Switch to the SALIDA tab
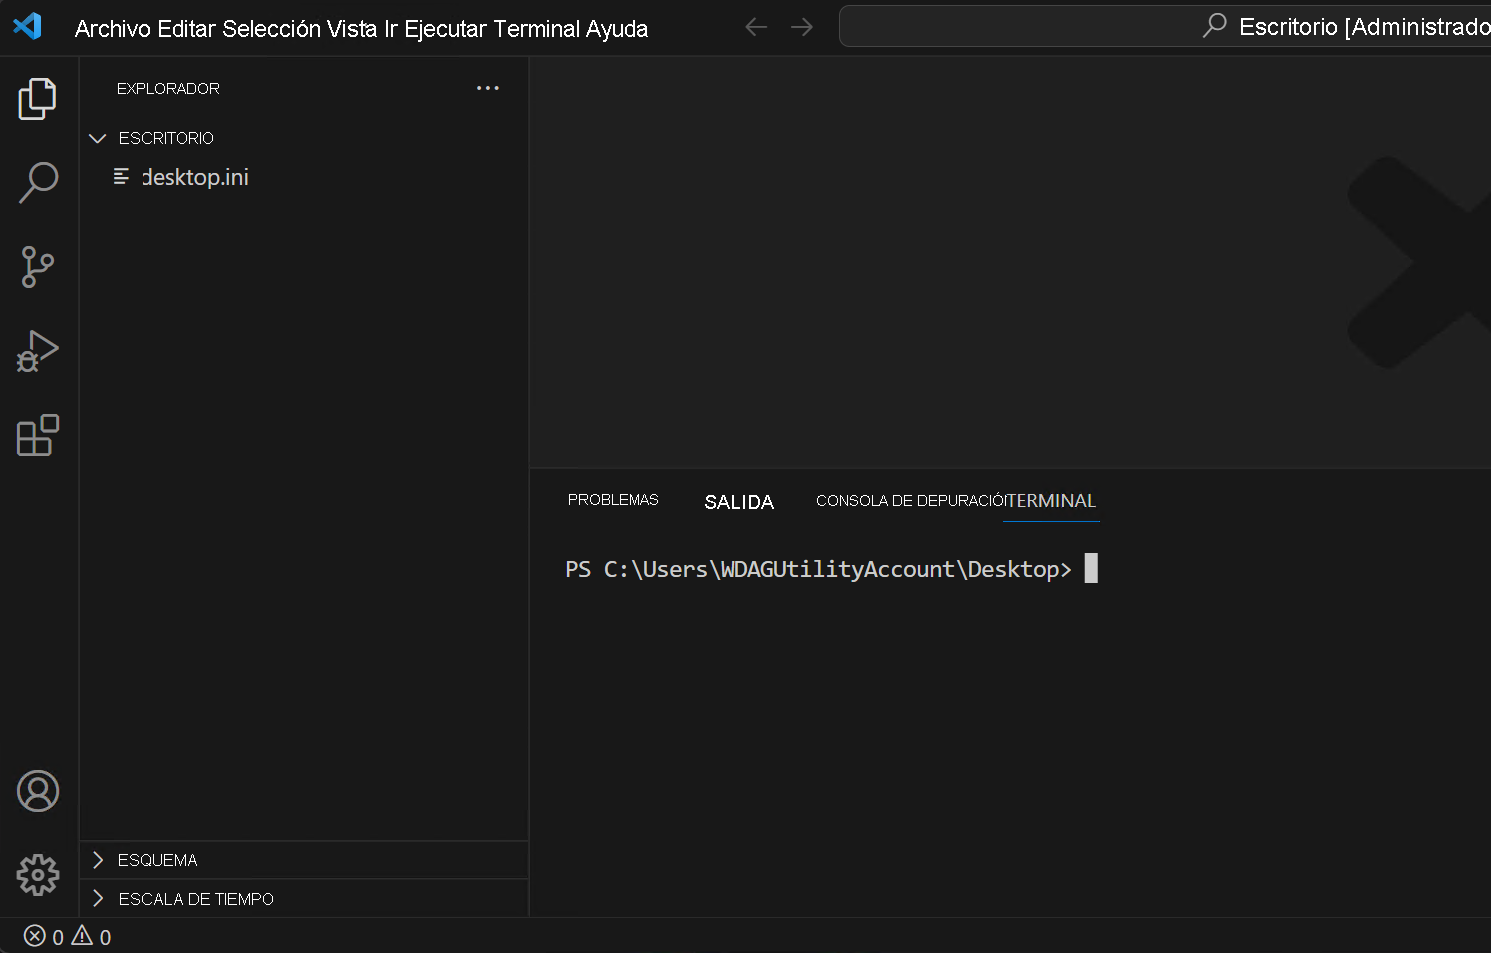Viewport: 1491px width, 953px height. [x=739, y=501]
